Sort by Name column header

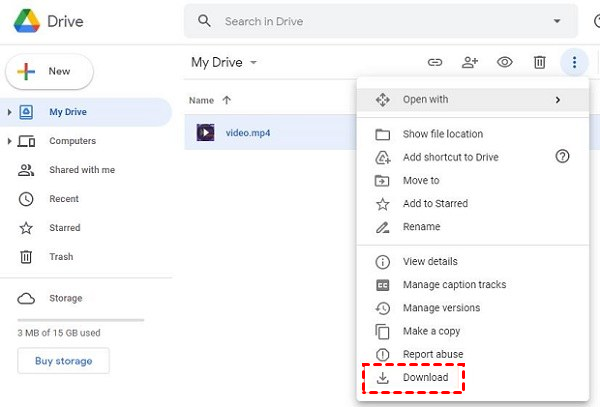[x=202, y=100]
